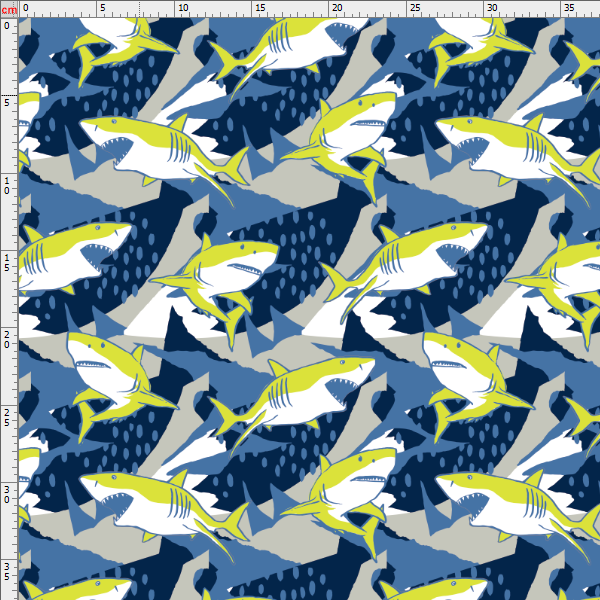The height and width of the screenshot is (600, 600).
Task: Click the 25 mark on the vertical ruler
Action: coord(7,417)
